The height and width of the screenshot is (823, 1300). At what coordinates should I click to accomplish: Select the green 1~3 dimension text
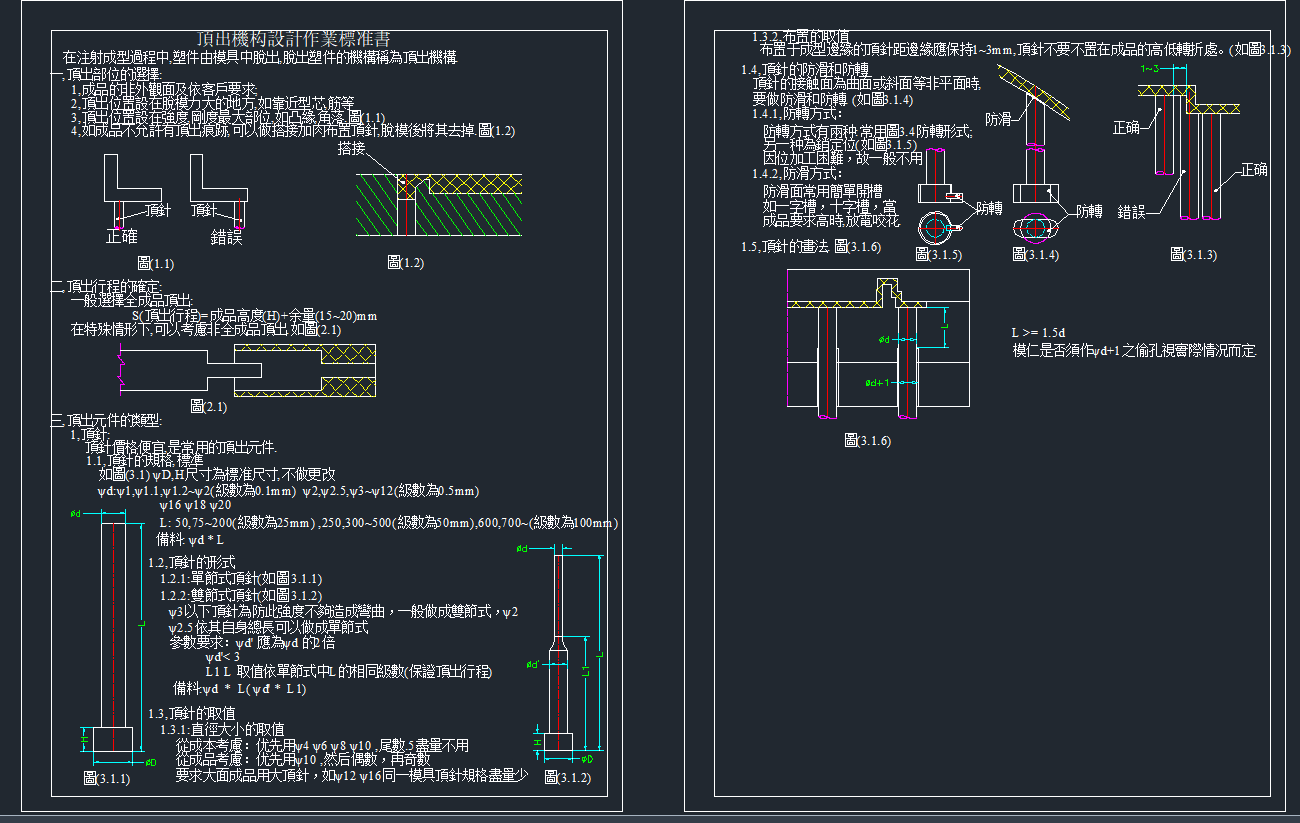tap(1150, 69)
